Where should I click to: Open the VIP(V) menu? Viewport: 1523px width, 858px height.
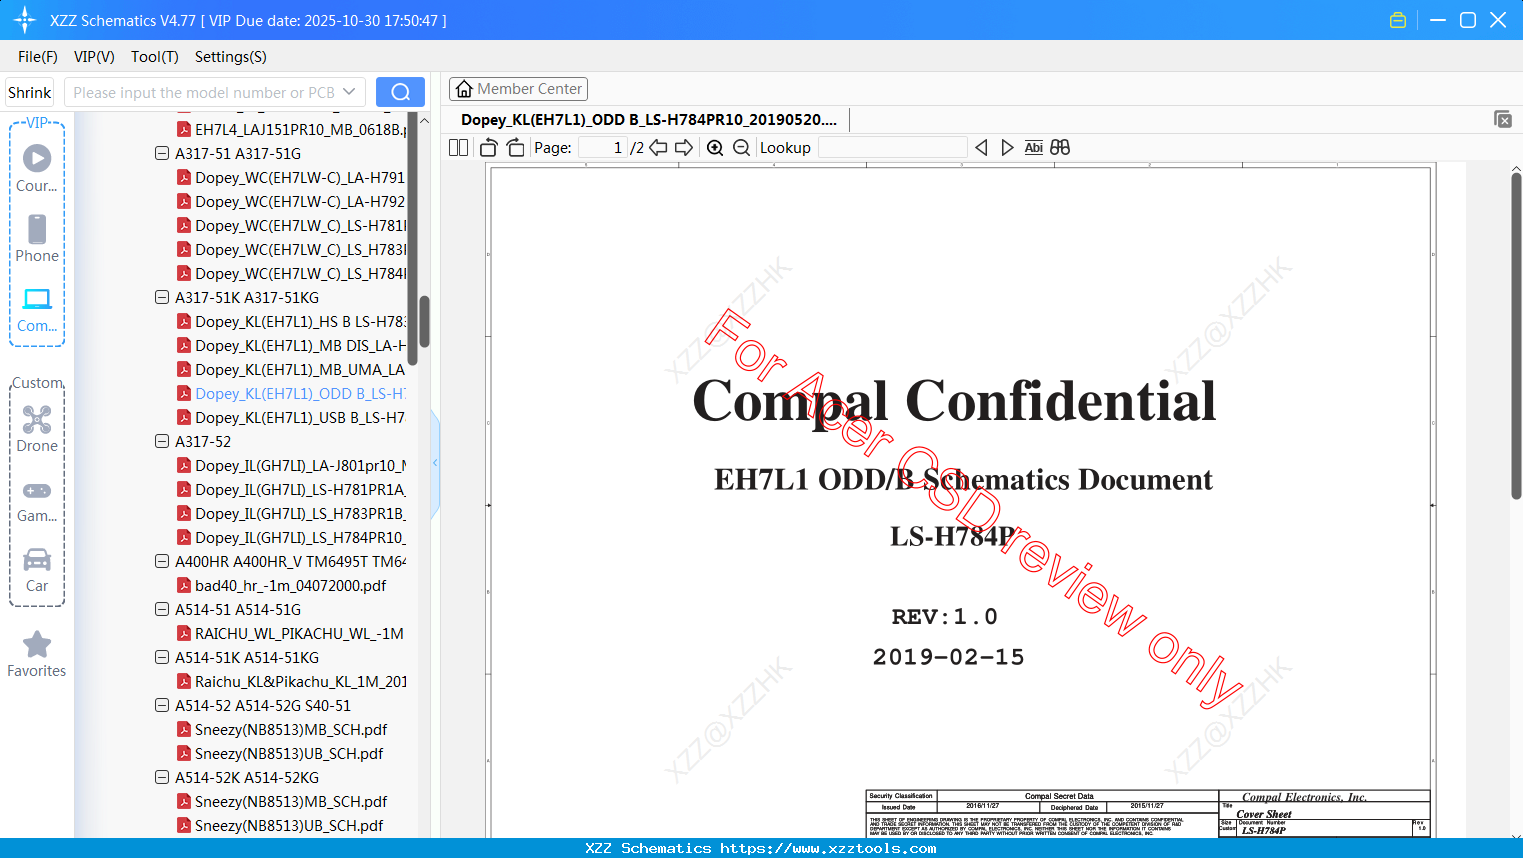(x=94, y=57)
